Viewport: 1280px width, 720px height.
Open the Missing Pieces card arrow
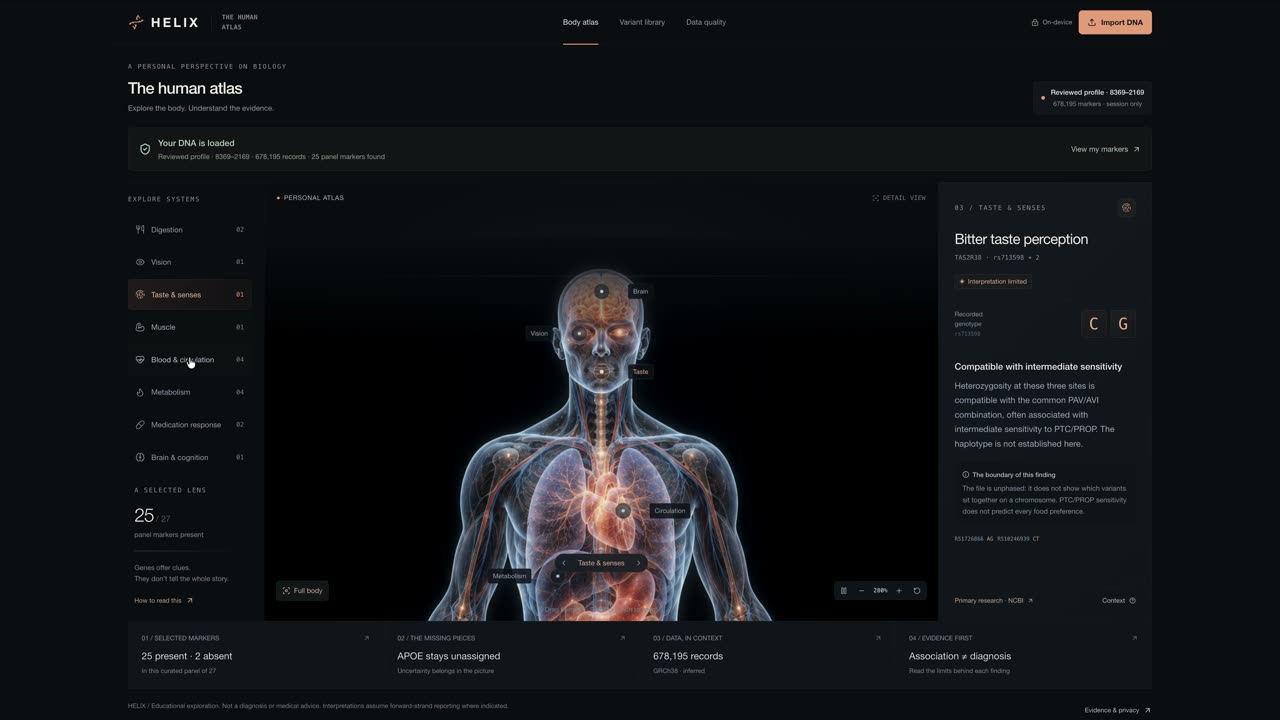622,638
